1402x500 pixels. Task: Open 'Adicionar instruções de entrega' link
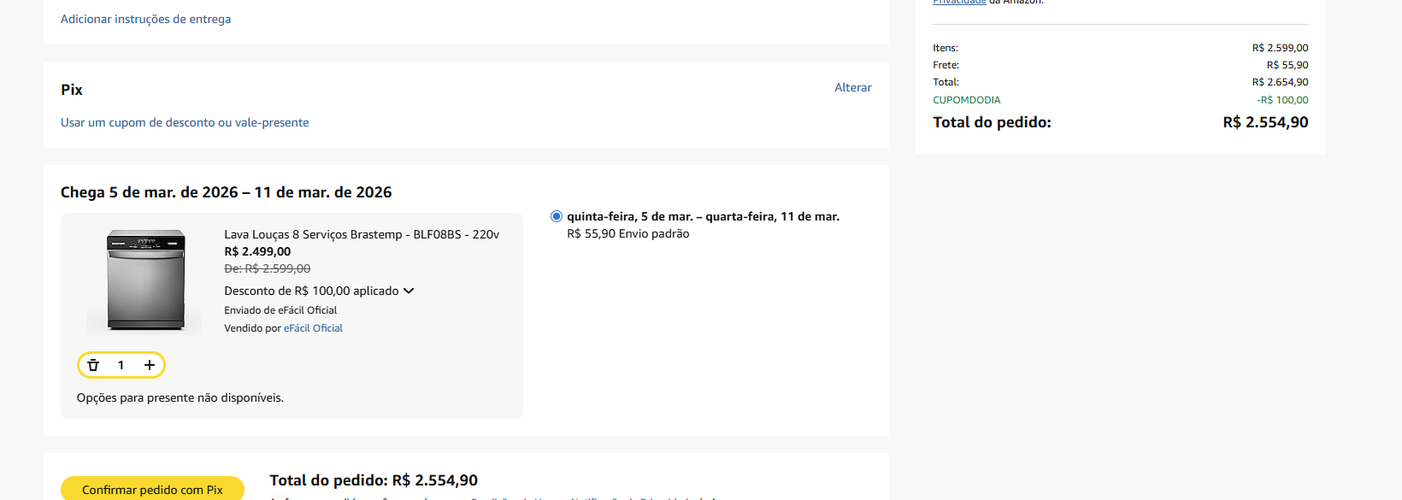click(x=145, y=19)
